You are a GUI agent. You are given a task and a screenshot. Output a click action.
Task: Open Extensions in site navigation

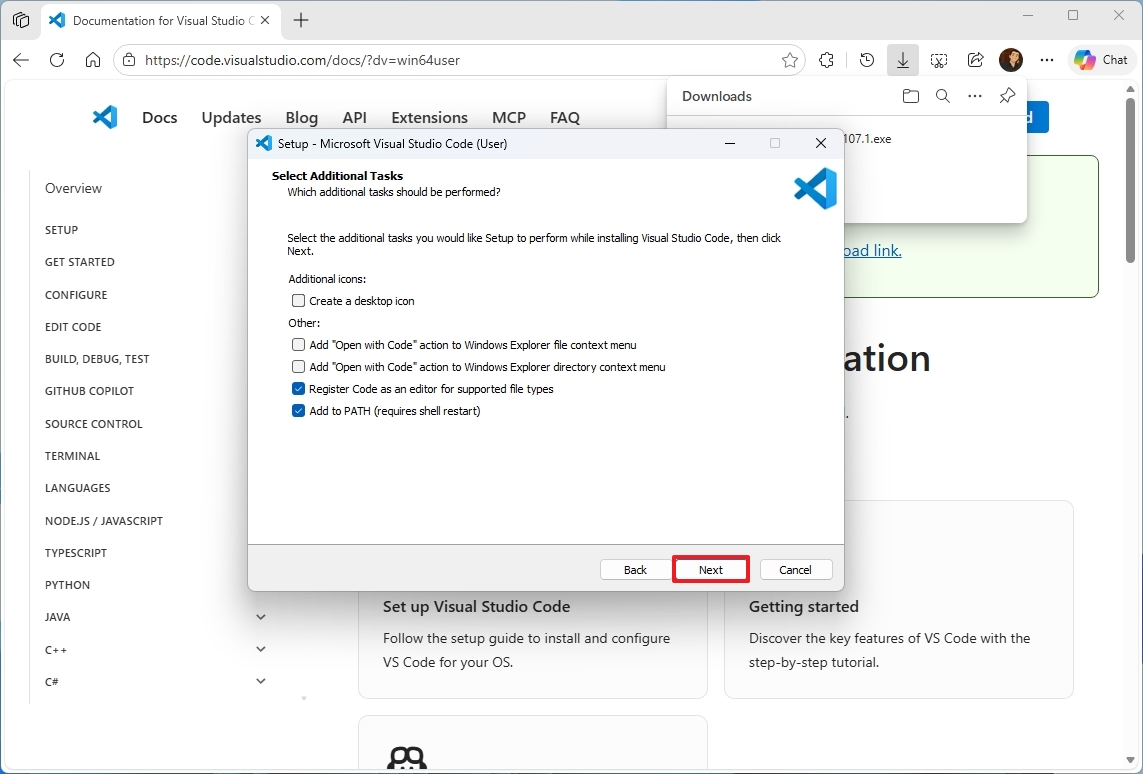(x=429, y=117)
